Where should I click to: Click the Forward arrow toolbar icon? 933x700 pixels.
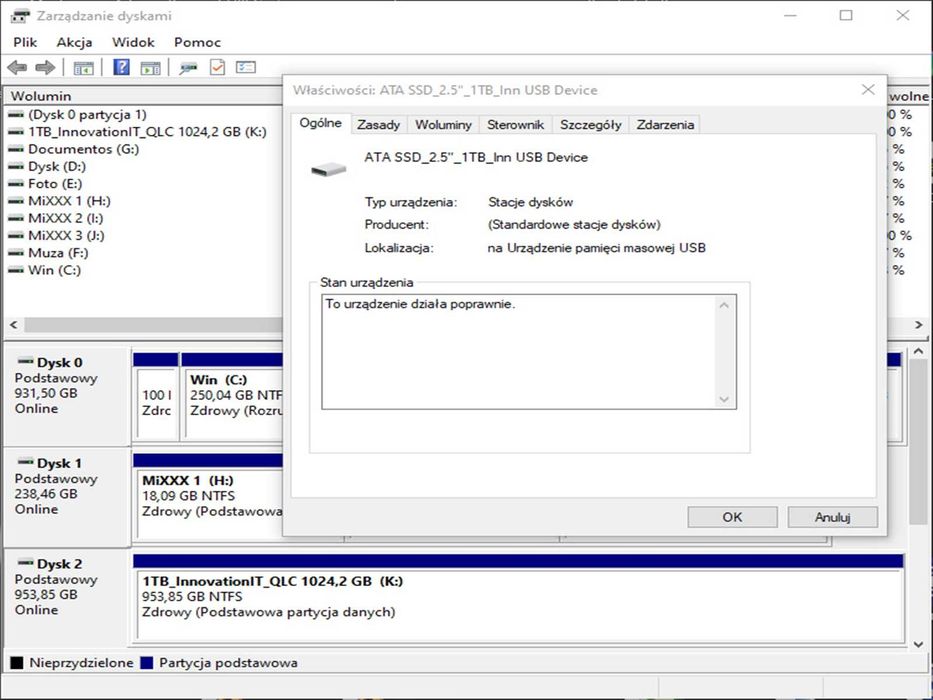45,67
